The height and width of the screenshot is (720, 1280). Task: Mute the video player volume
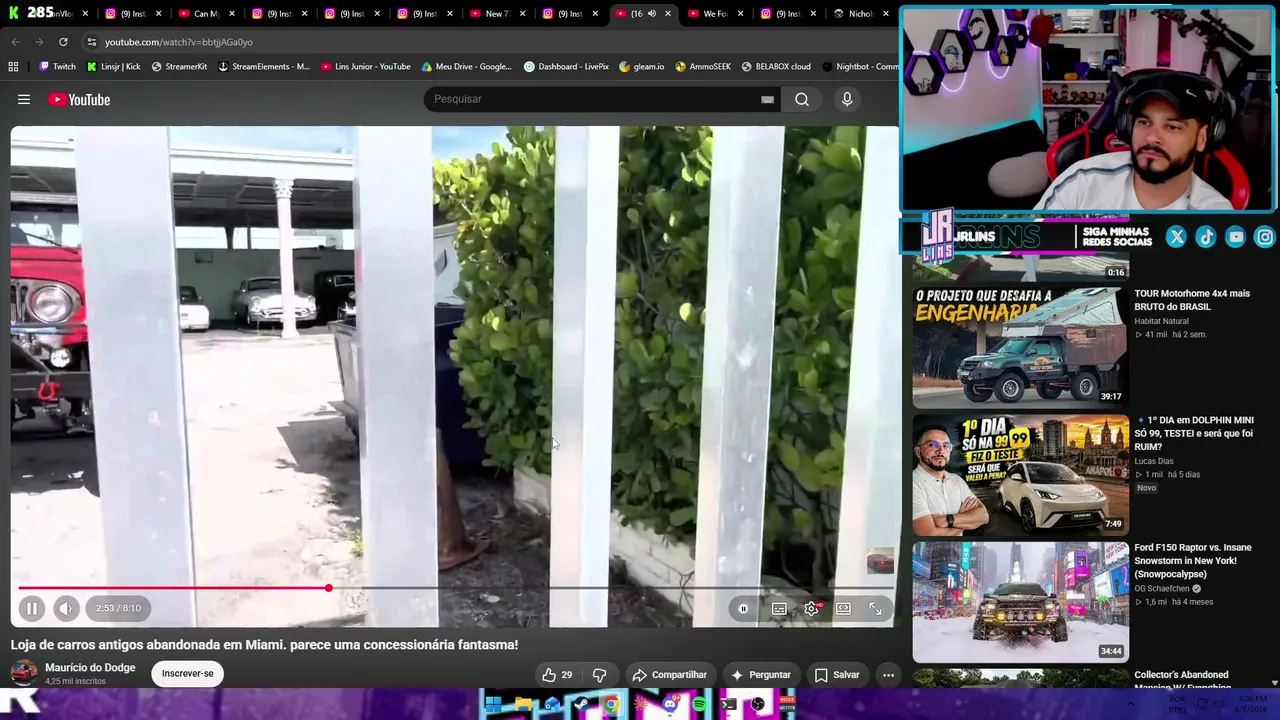pos(66,608)
